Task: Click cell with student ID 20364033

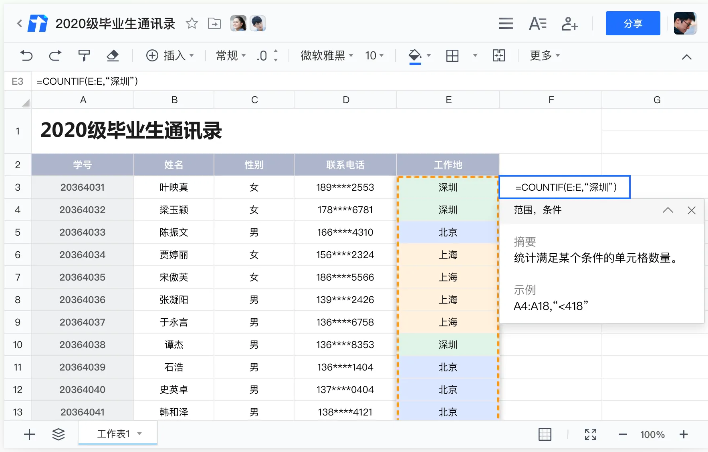Action: [x=83, y=232]
